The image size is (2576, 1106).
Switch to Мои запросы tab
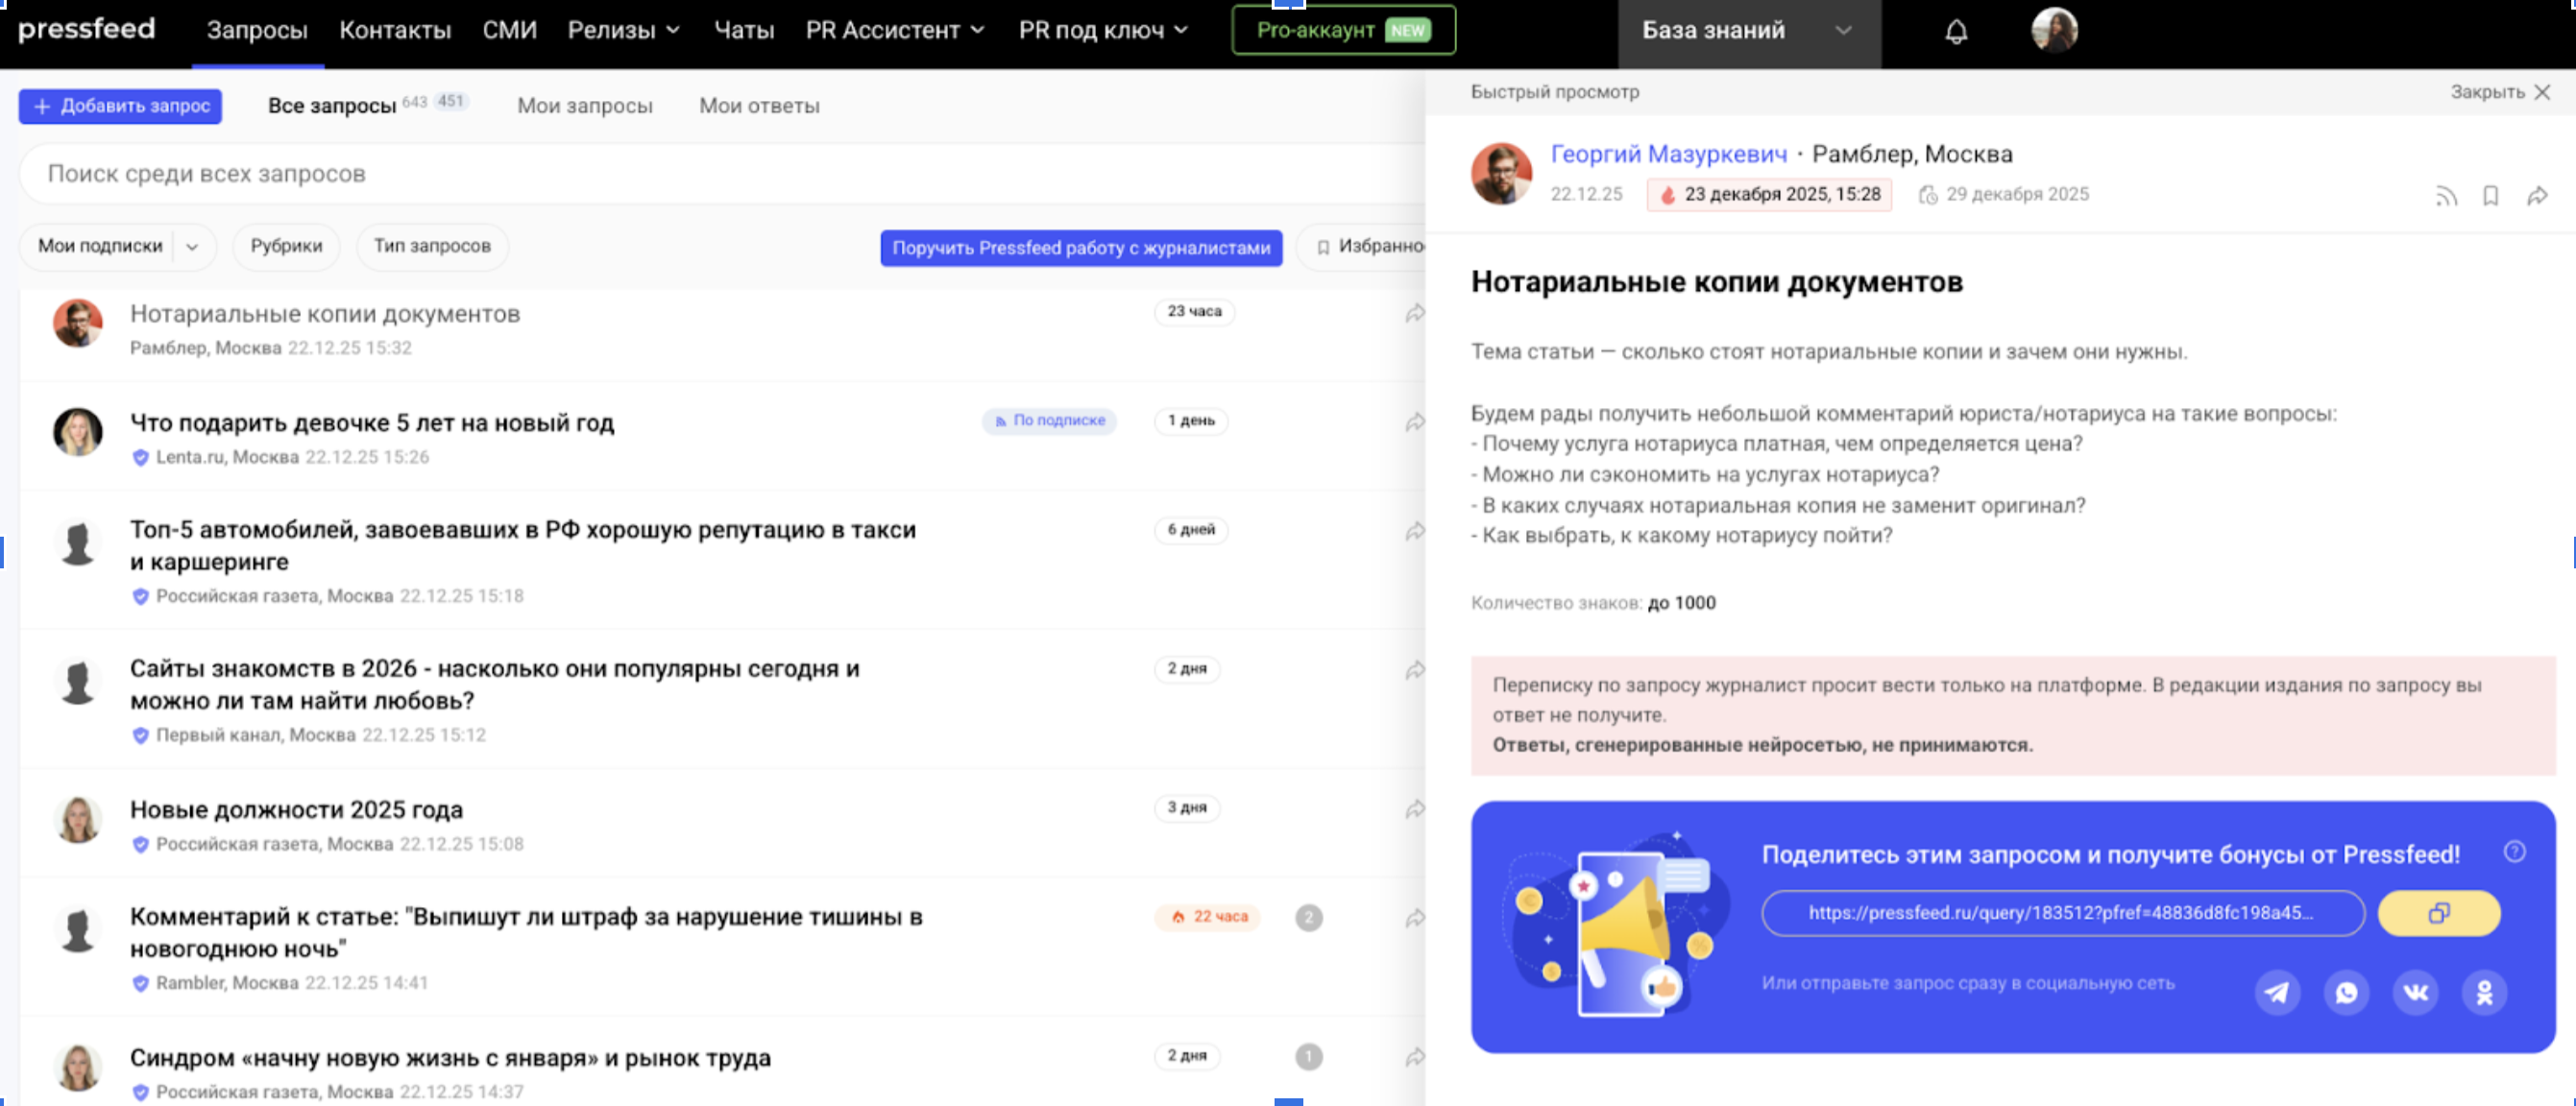tap(584, 105)
